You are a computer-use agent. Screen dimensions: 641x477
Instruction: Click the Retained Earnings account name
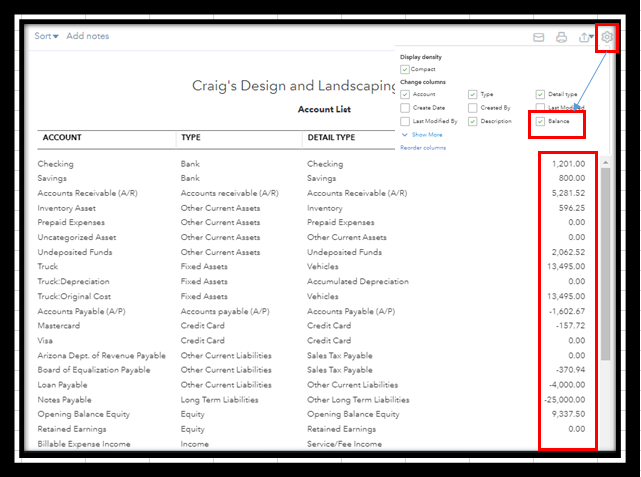click(x=72, y=429)
